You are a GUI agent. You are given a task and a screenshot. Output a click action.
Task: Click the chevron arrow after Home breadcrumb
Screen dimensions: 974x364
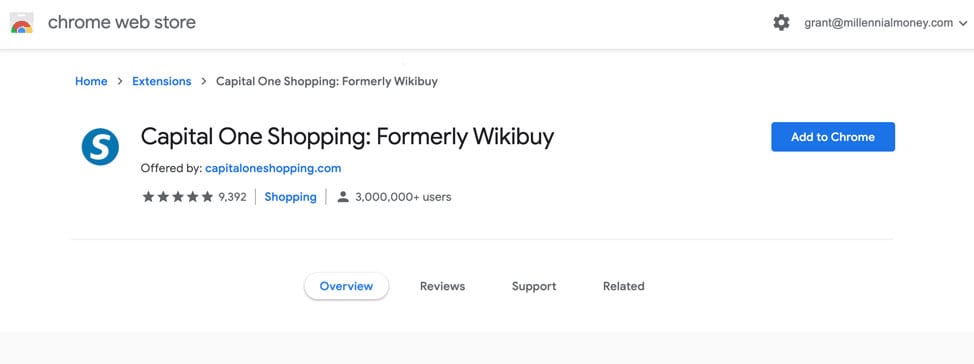pyautogui.click(x=120, y=81)
